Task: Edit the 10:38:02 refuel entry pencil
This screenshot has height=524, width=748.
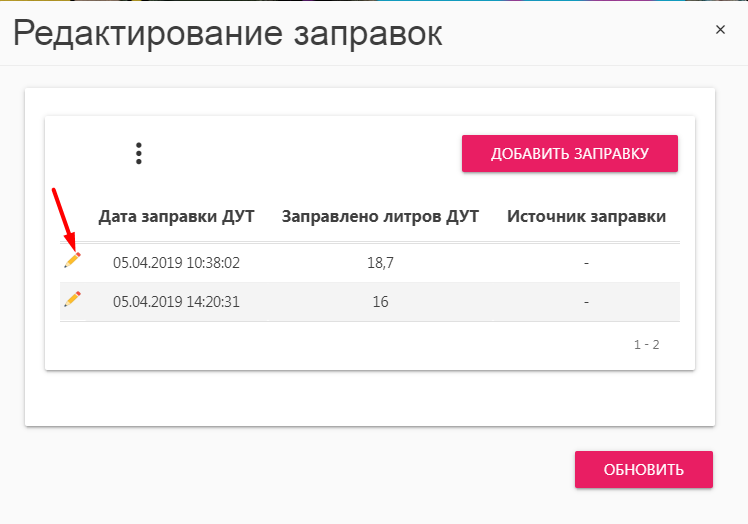Action: coord(73,261)
